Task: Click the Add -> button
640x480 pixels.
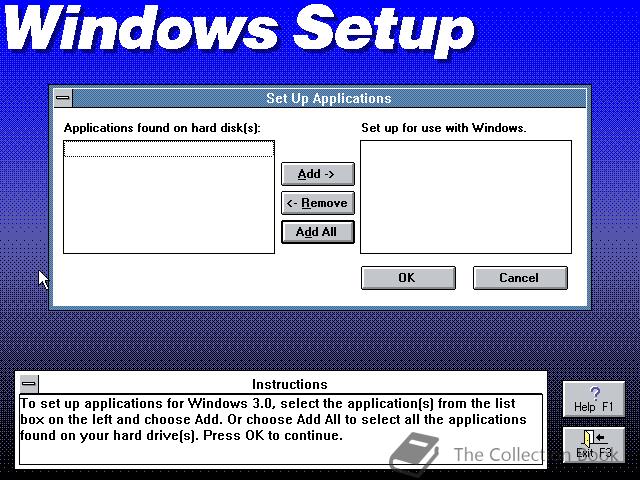Action: click(x=318, y=174)
